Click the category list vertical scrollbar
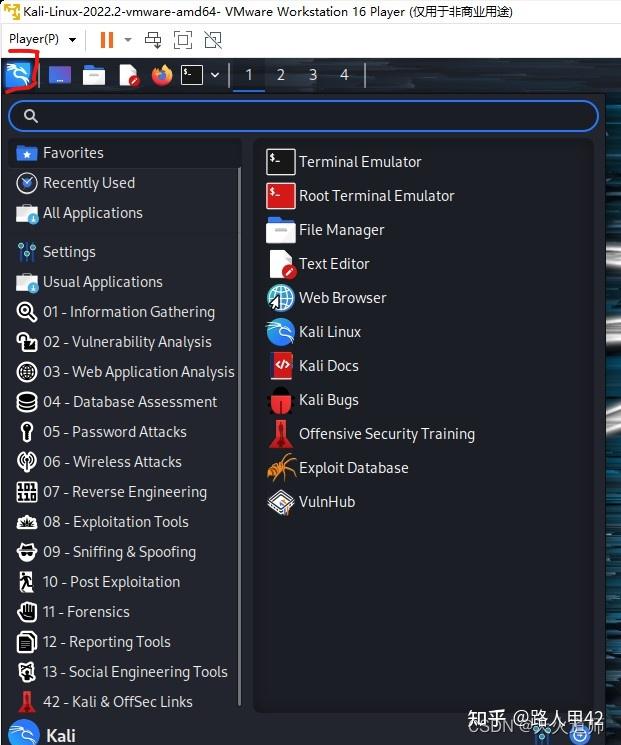The image size is (621, 745). pyautogui.click(x=239, y=436)
